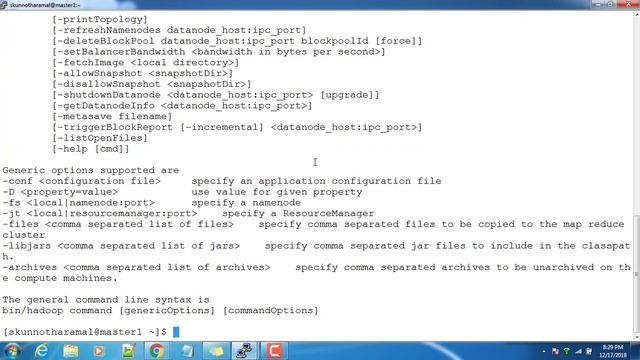Click the "Generic options supported are" line
Image resolution: width=640 pixels, height=360 pixels.
click(91, 170)
